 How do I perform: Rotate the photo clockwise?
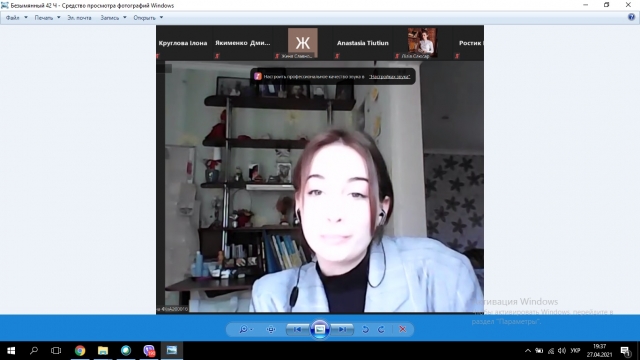pyautogui.click(x=381, y=329)
